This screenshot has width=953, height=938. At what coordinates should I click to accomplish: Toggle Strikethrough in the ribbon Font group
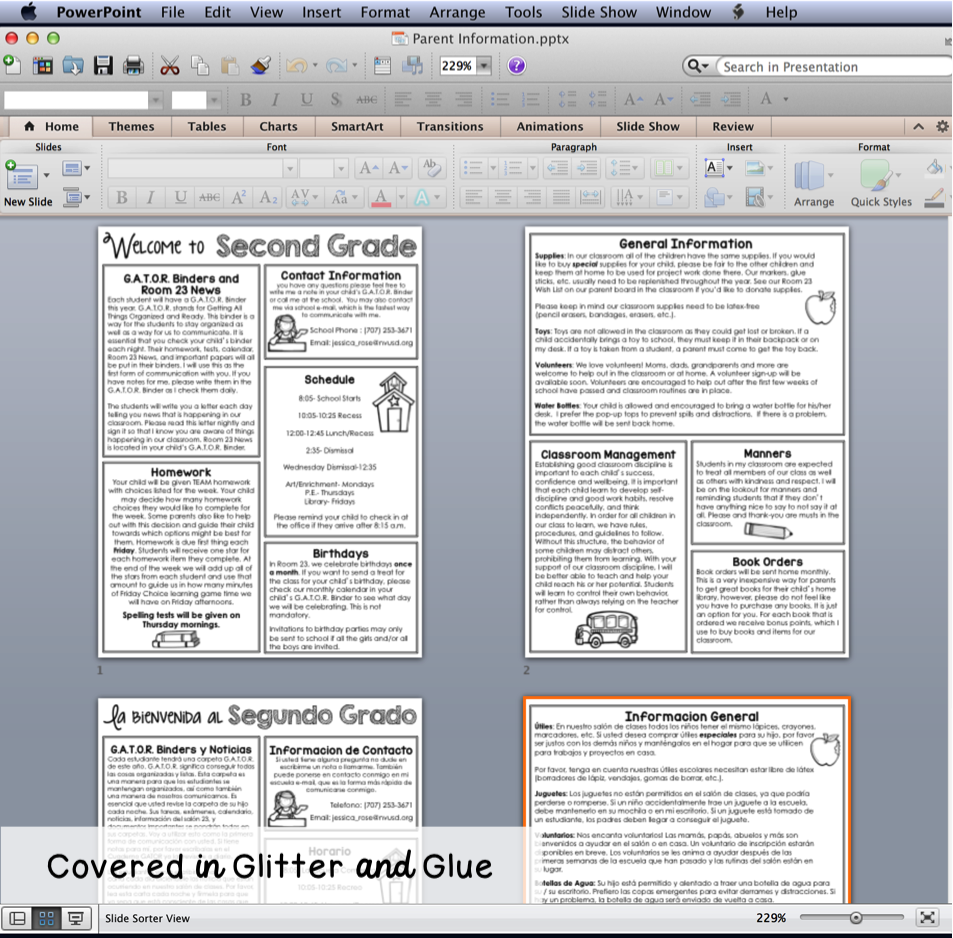(210, 197)
